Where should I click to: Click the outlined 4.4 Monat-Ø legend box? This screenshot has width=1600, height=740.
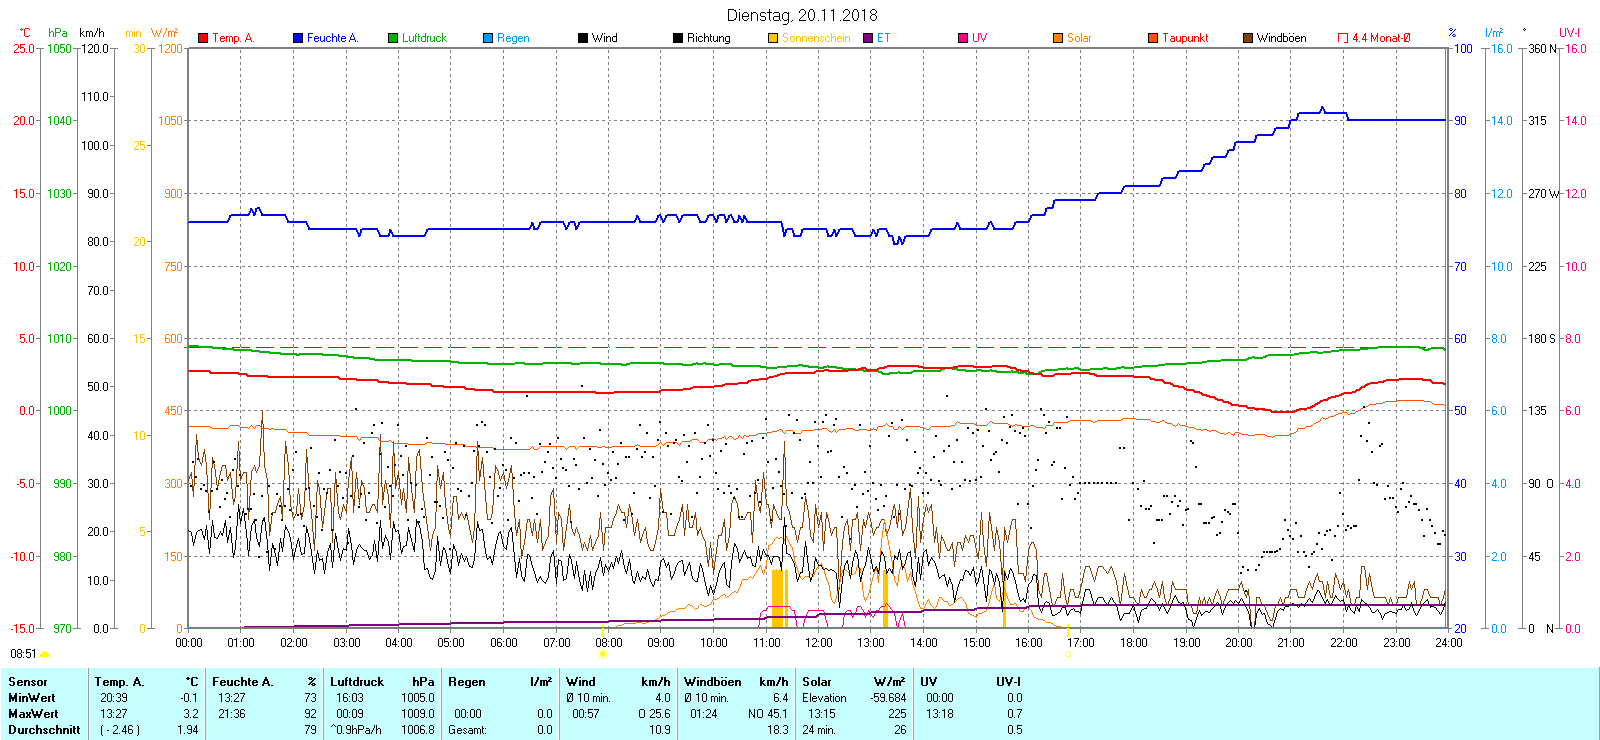click(x=1343, y=38)
